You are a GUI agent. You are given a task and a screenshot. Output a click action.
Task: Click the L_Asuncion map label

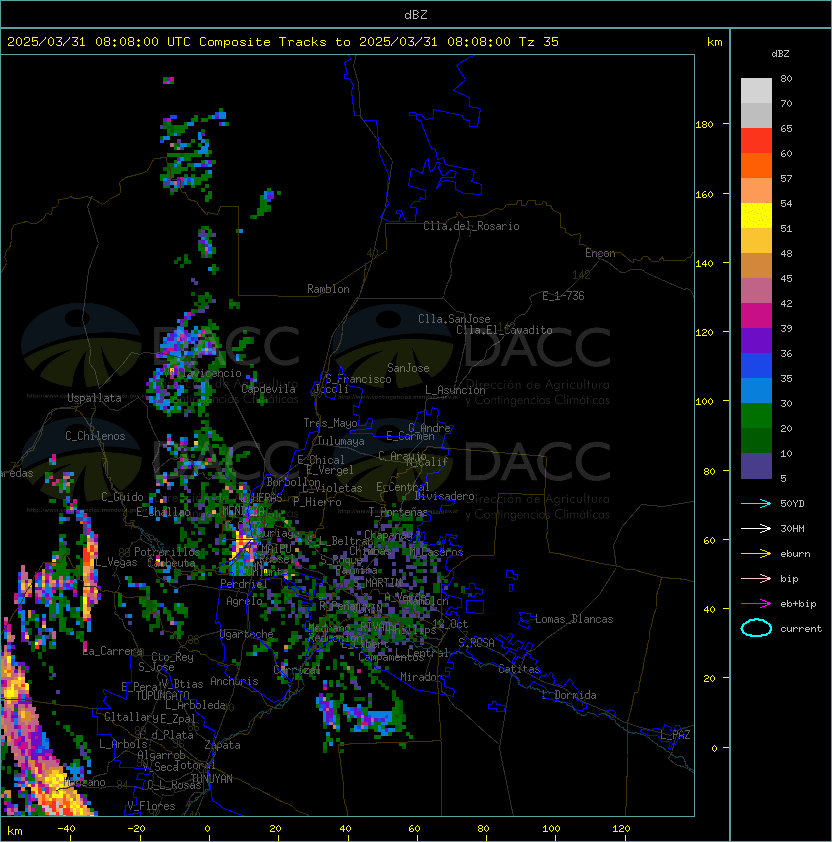click(x=455, y=389)
